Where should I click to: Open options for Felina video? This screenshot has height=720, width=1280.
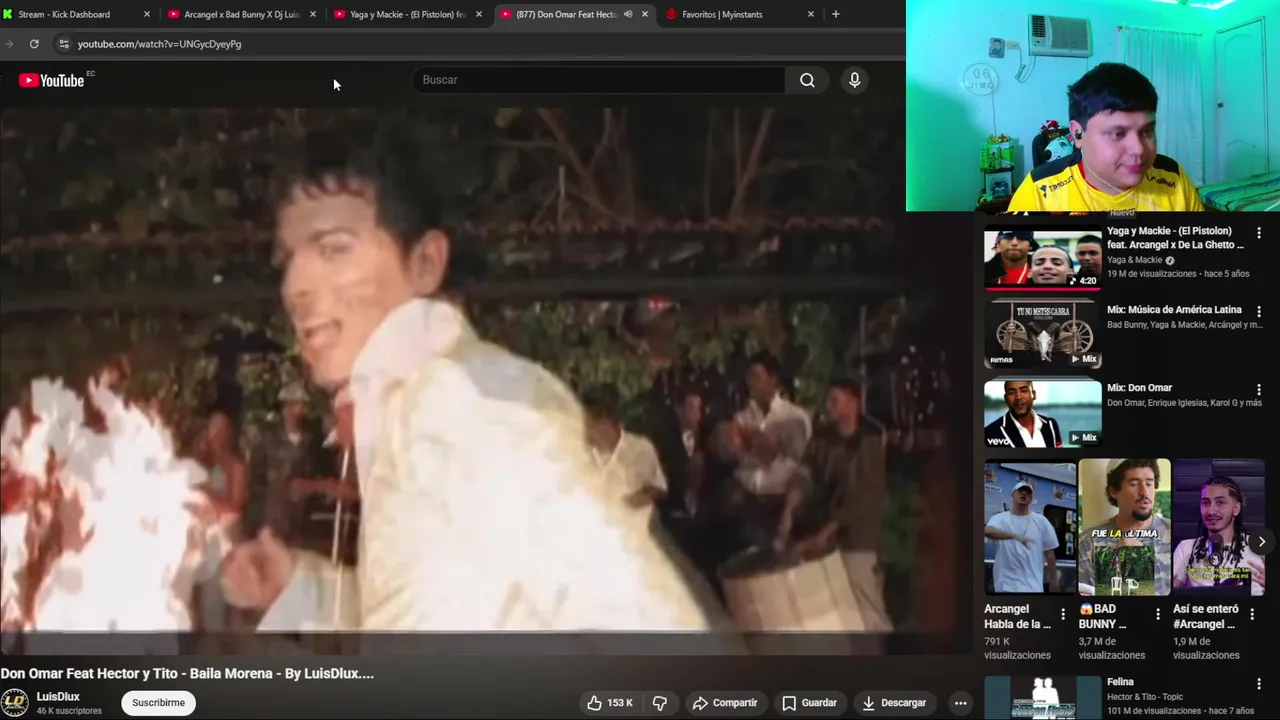coord(1259,684)
